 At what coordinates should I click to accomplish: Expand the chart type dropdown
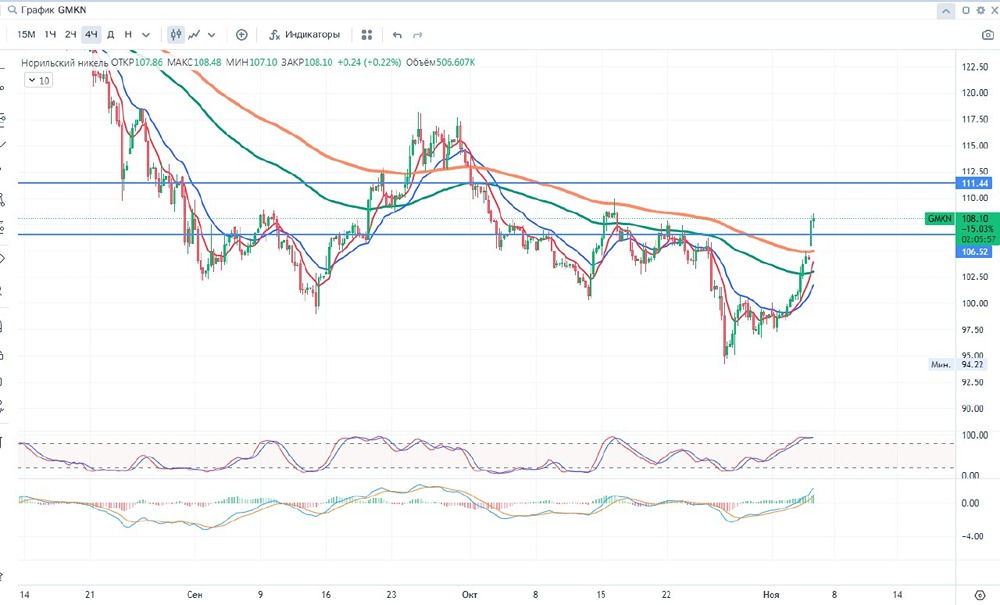[212, 34]
